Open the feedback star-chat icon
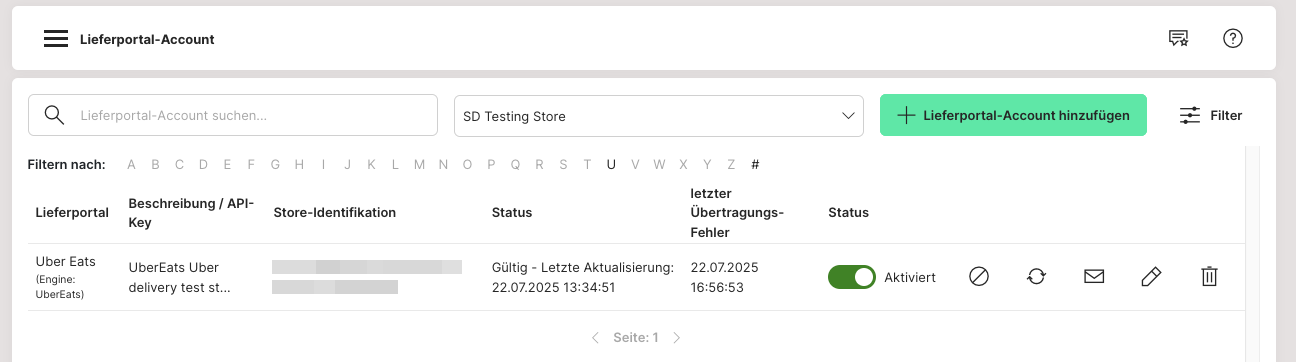This screenshot has height=362, width=1296. point(1178,39)
